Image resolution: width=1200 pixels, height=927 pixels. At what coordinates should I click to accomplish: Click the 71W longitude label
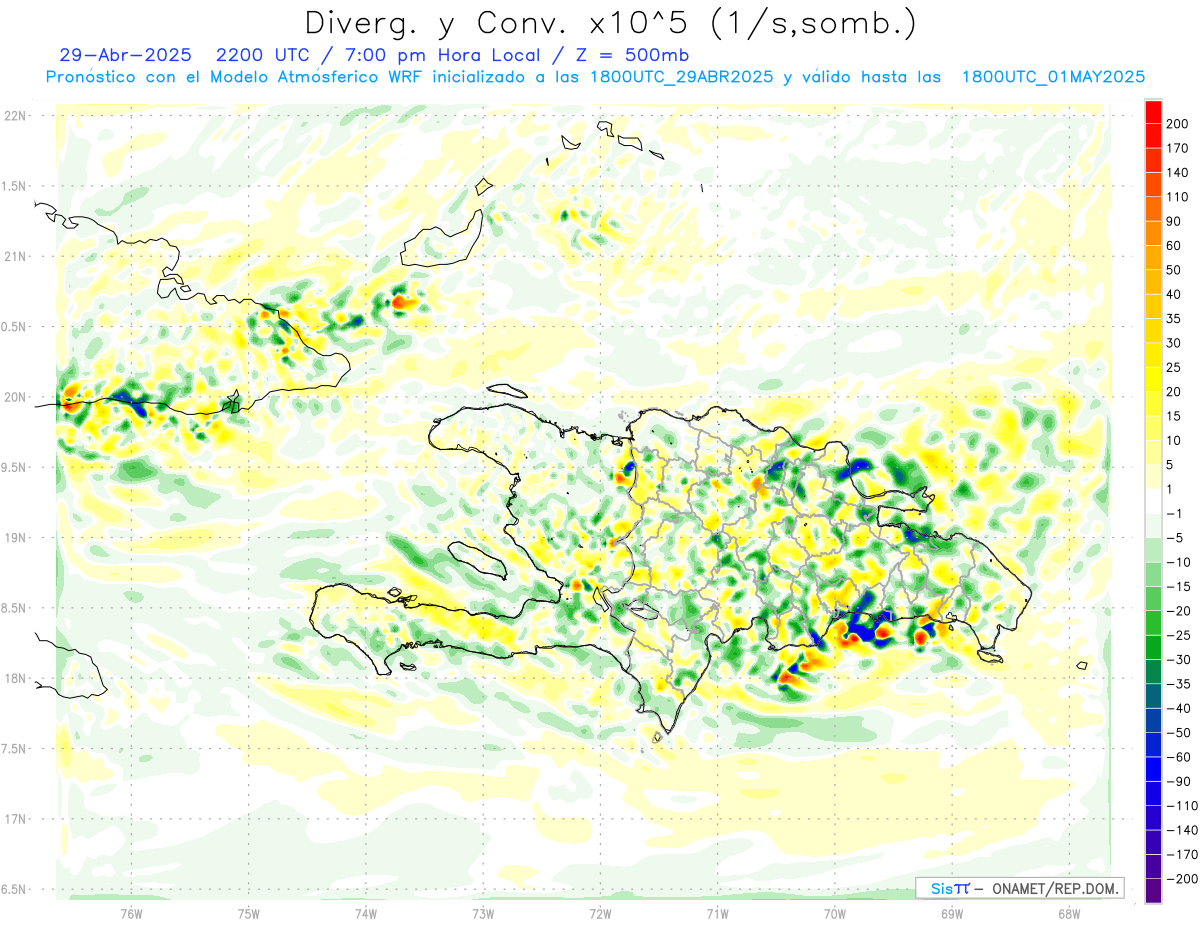[717, 913]
